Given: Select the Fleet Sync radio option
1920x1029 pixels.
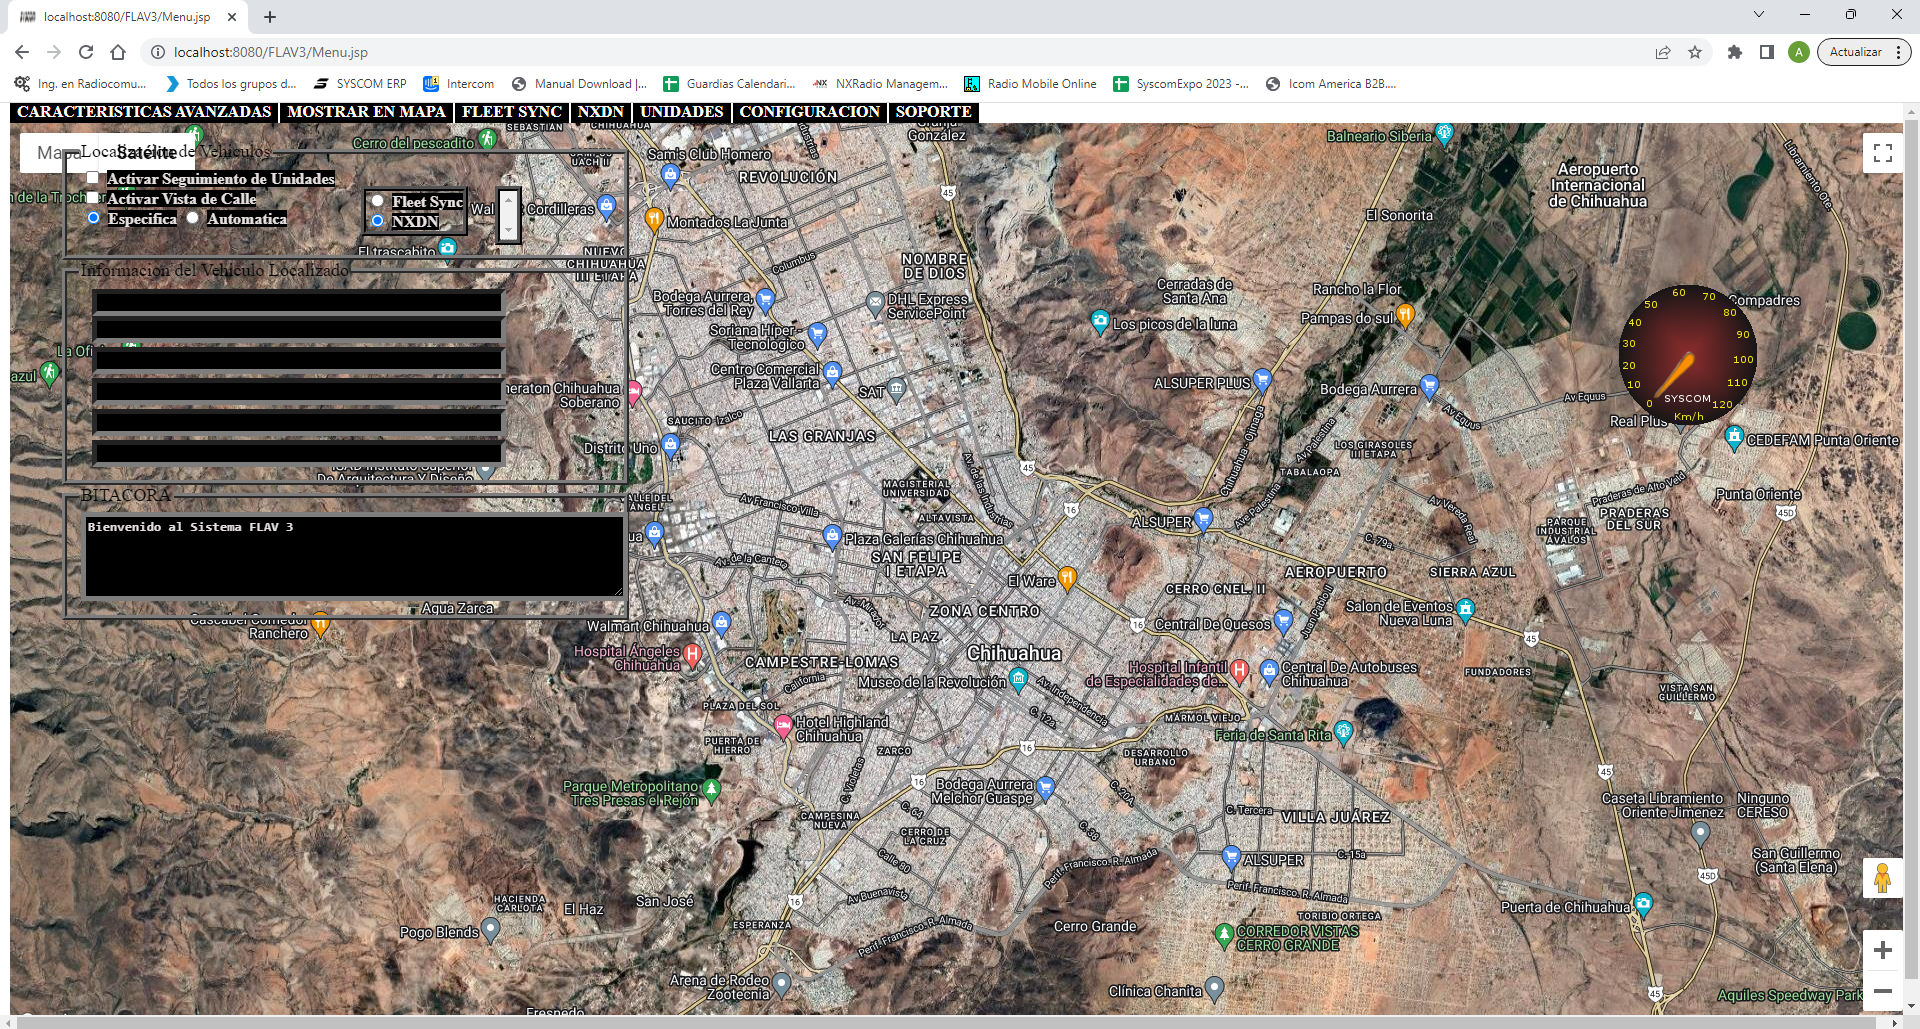Looking at the screenshot, I should click(377, 201).
